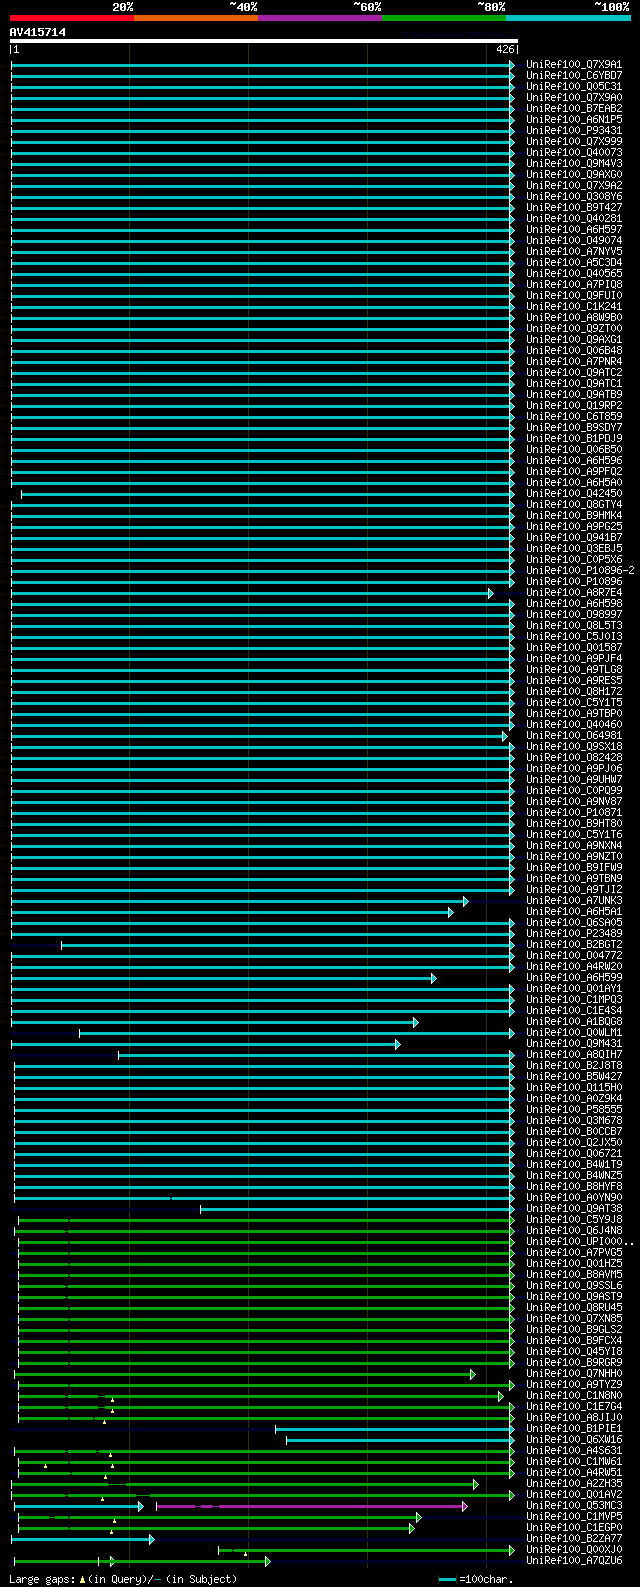Click hit label UniRef100_C6T859
This screenshot has width=640, height=1587.
click(574, 417)
